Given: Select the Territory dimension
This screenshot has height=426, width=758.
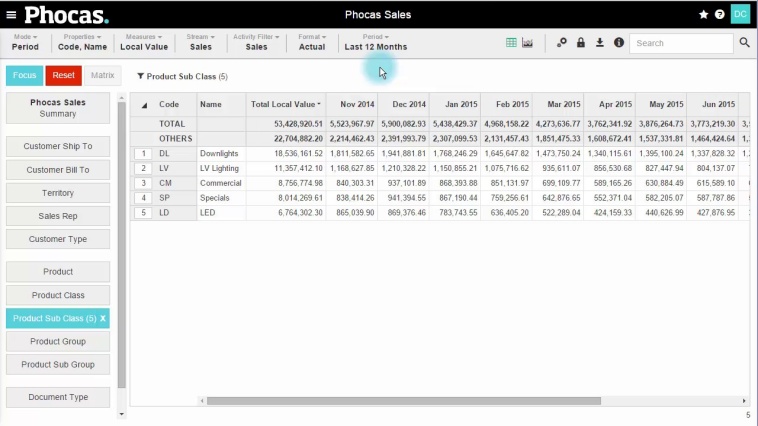Looking at the screenshot, I should coord(58,193).
